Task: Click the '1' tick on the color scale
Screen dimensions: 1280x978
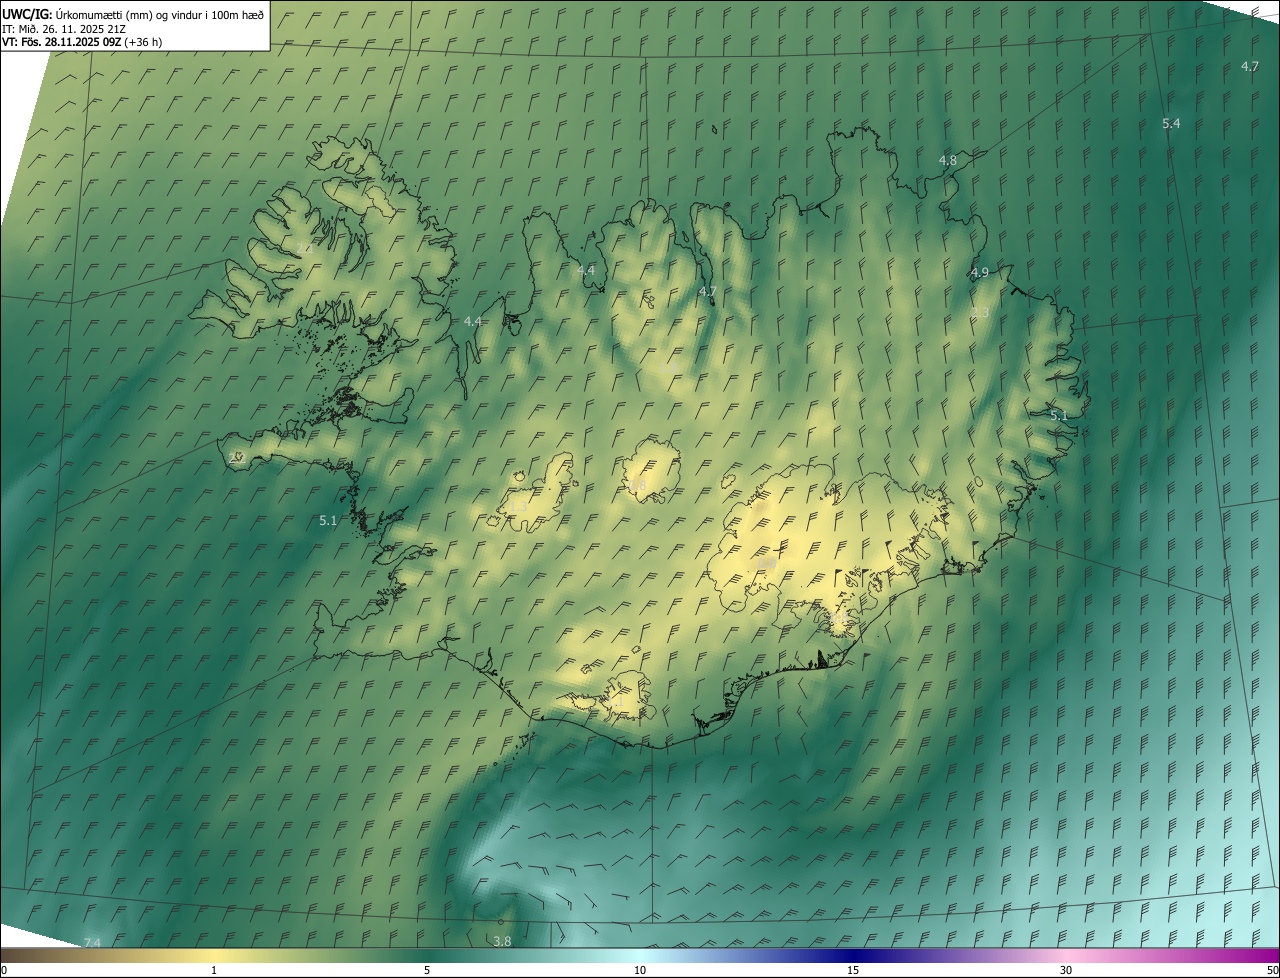Action: [214, 970]
